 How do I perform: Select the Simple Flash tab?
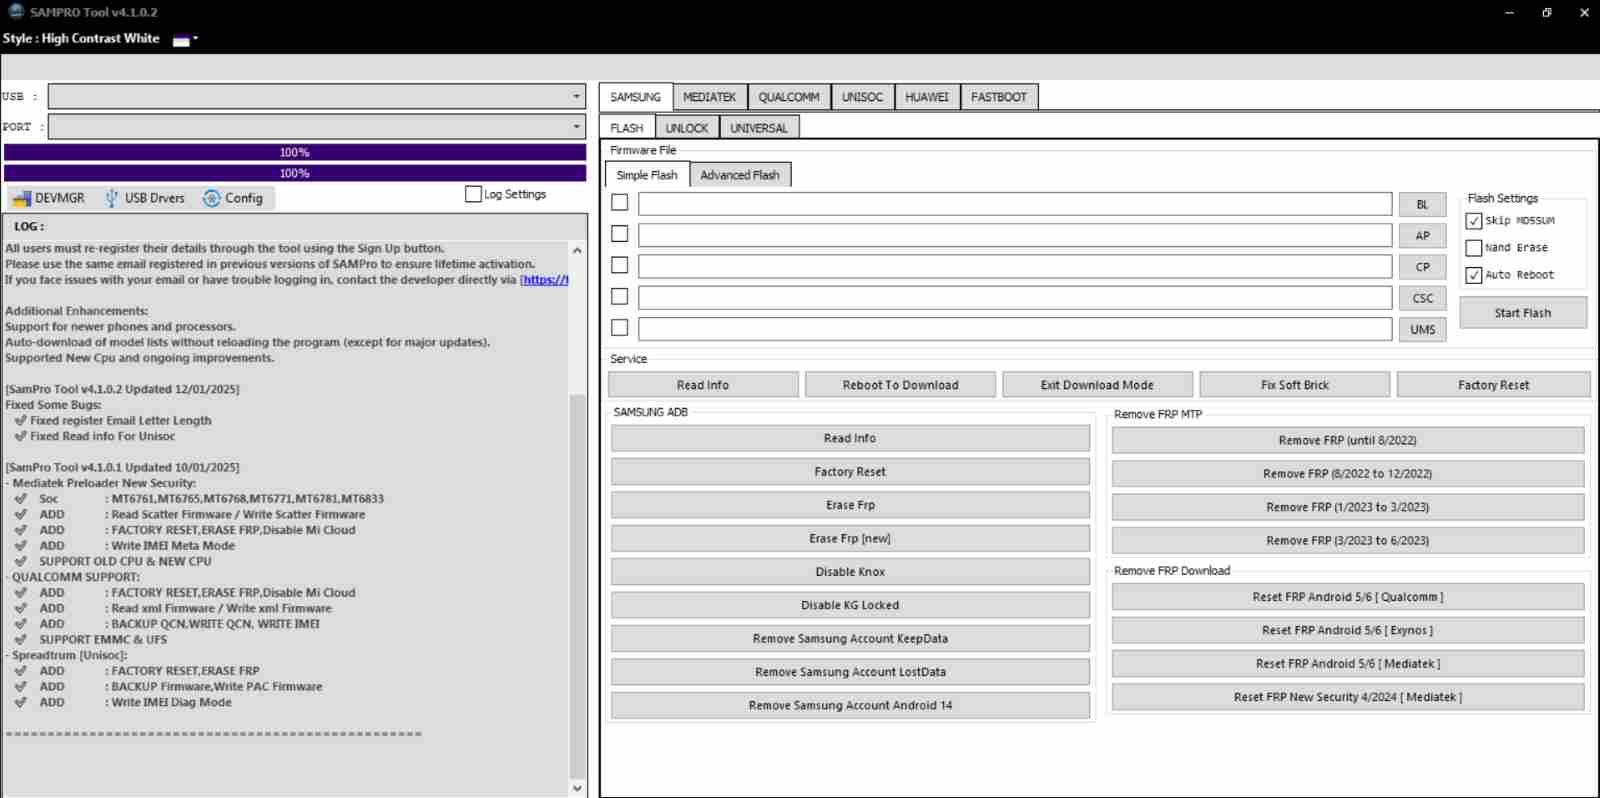click(647, 175)
